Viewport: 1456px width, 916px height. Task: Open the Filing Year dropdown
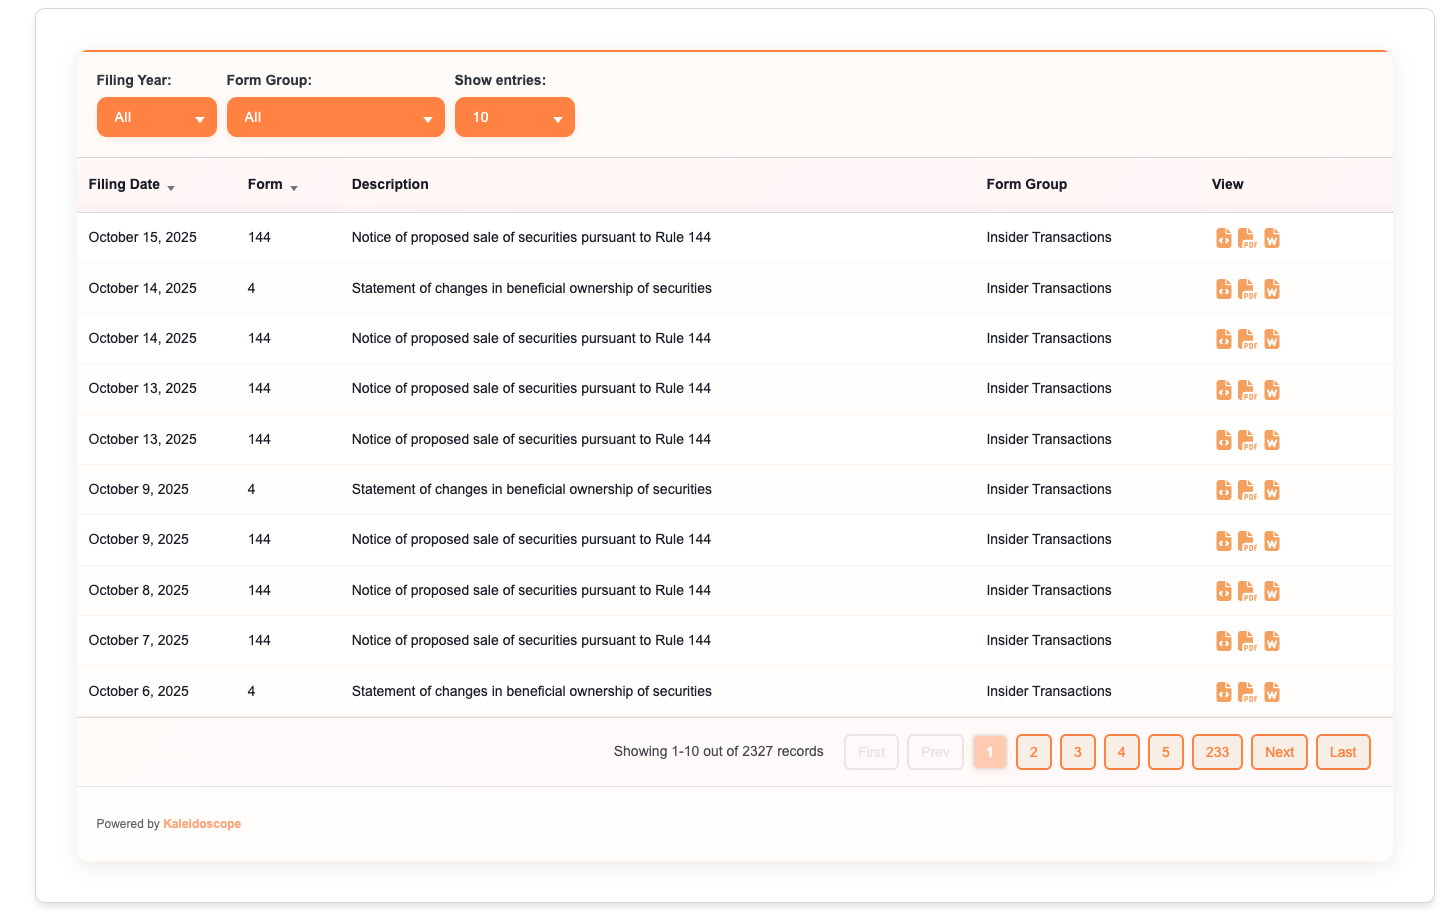pyautogui.click(x=156, y=117)
